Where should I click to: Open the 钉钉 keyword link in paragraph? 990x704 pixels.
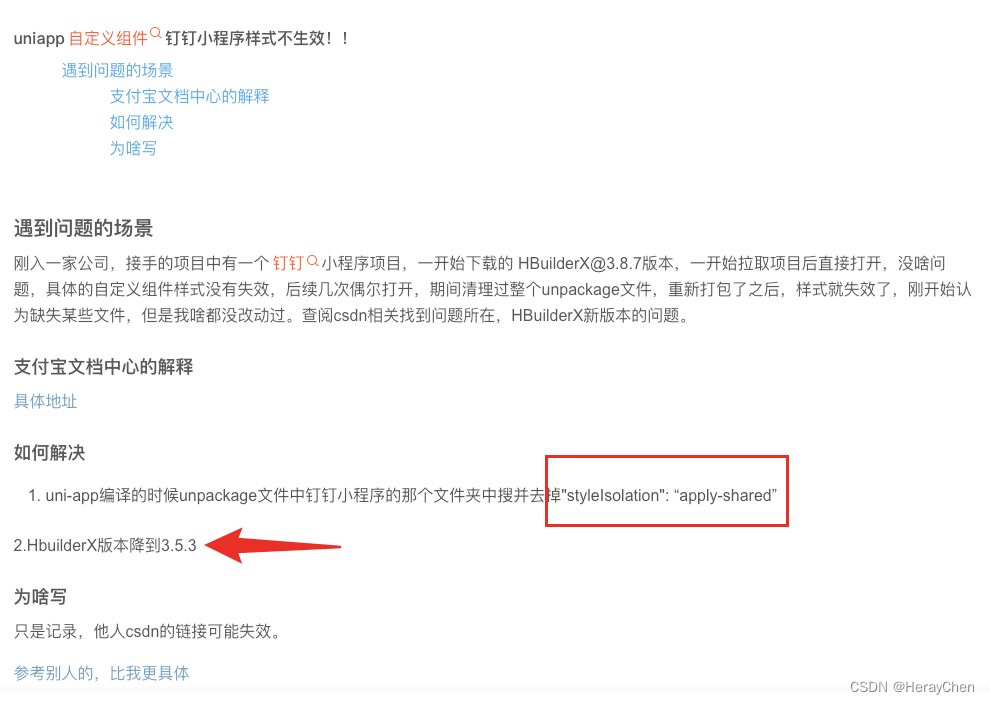pos(289,263)
